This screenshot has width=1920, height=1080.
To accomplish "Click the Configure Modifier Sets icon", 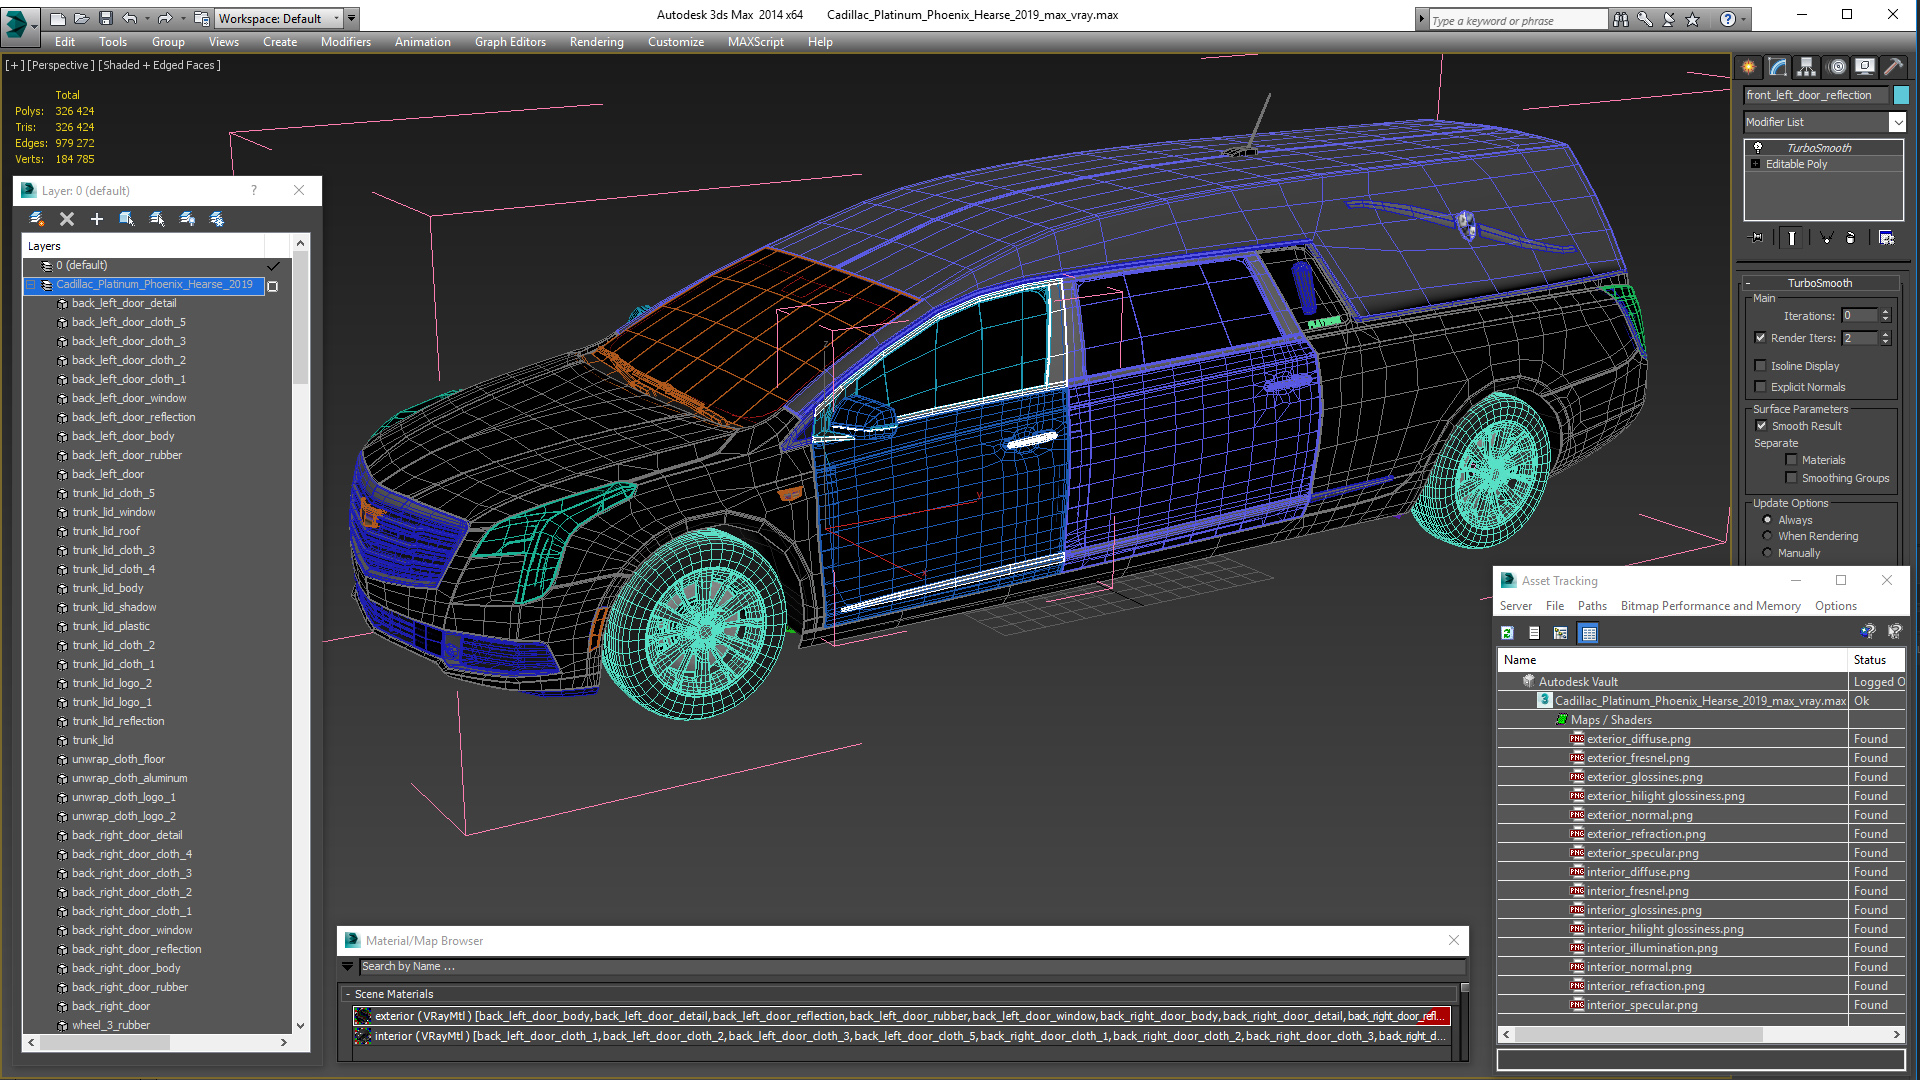I will coord(1886,238).
